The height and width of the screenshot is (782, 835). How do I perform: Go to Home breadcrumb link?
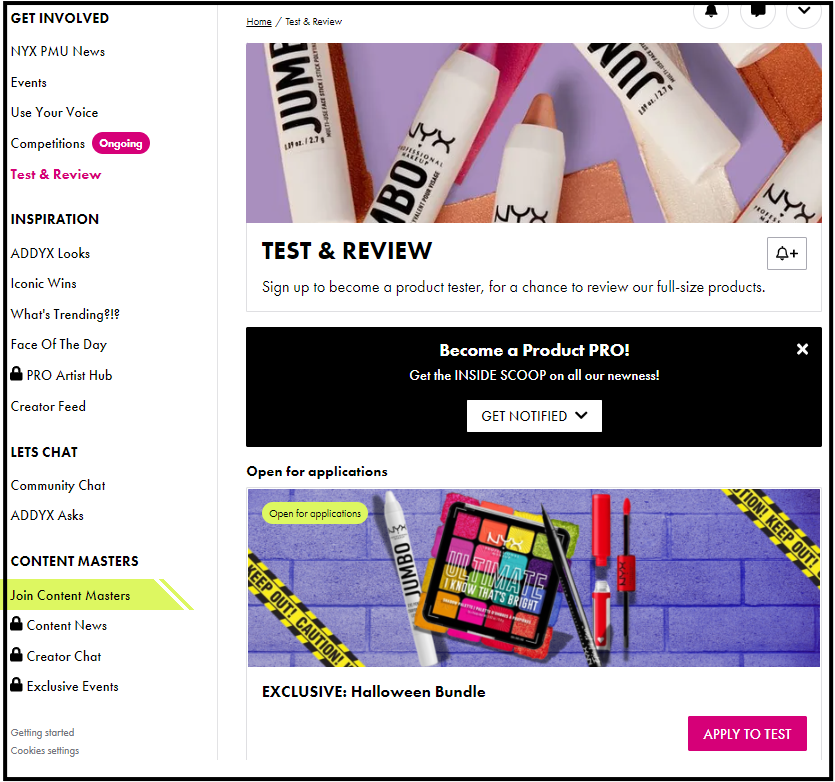259,22
